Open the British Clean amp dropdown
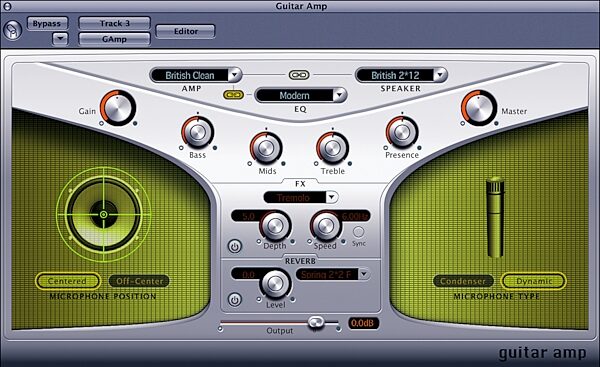This screenshot has height=367, width=600. tap(196, 75)
